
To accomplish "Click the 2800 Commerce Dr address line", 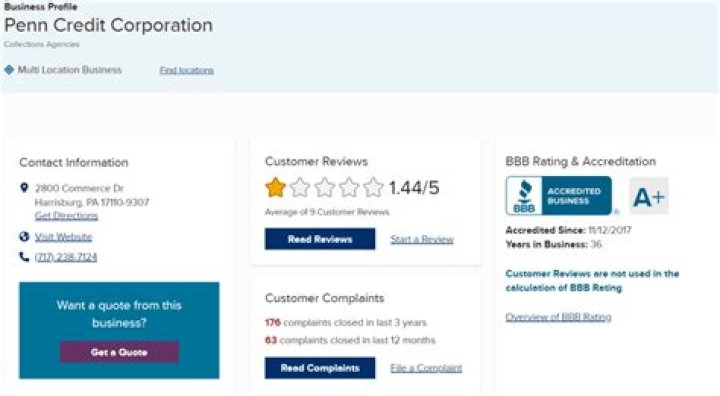I will pyautogui.click(x=79, y=188).
